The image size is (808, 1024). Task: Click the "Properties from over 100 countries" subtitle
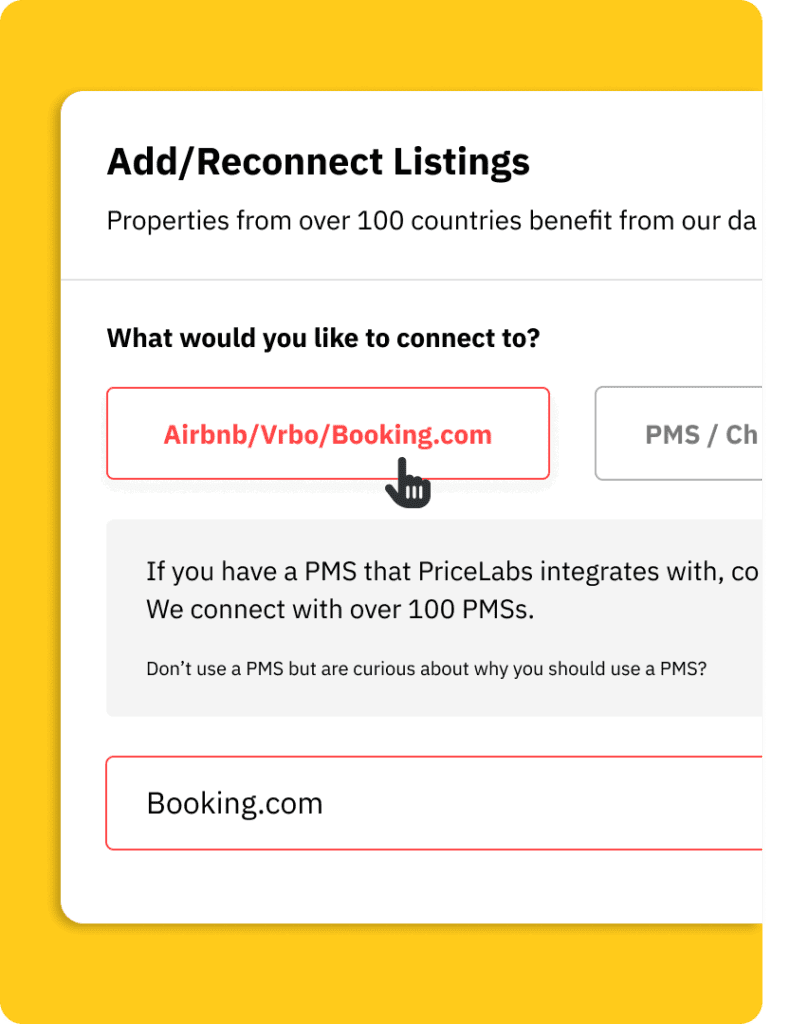(x=430, y=220)
